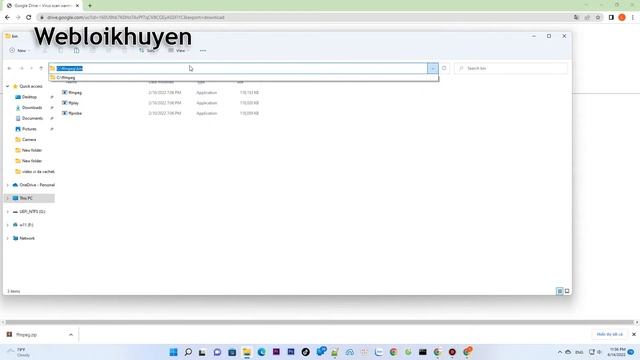Open the Chrome profile avatar
Viewport: 640px width, 360px height.
(x=622, y=17)
